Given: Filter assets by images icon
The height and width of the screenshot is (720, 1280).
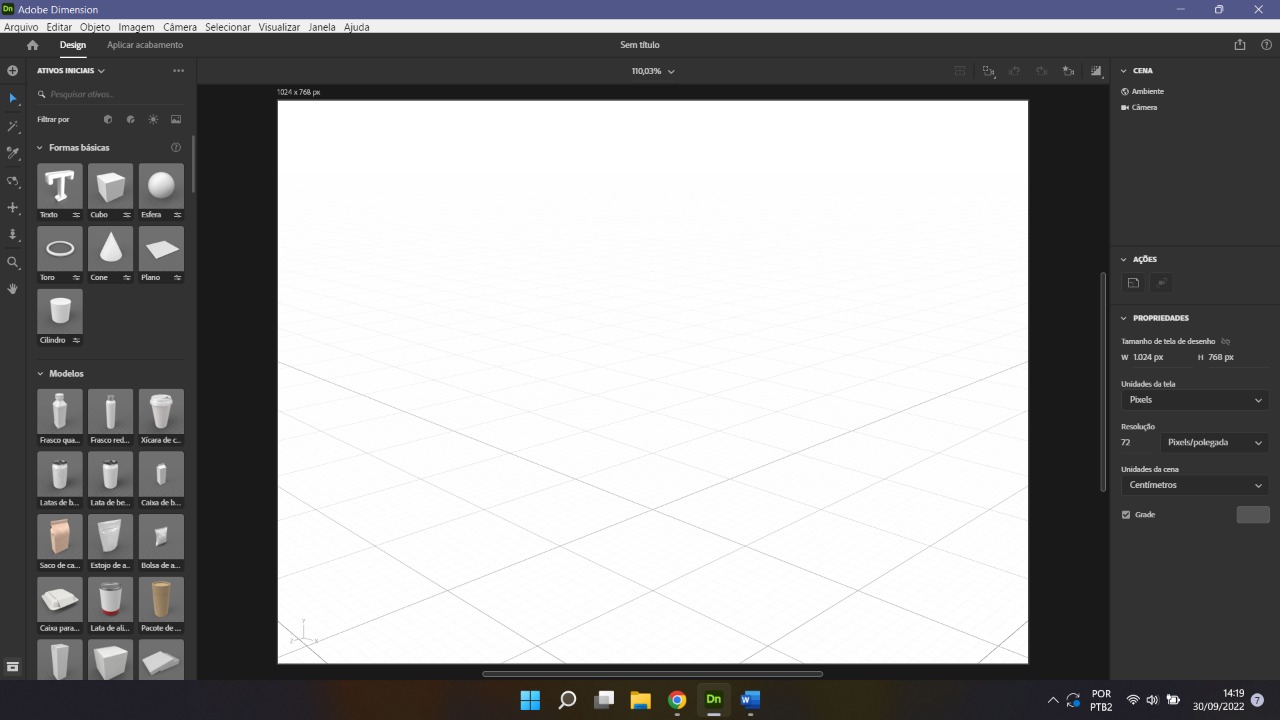Looking at the screenshot, I should point(176,119).
